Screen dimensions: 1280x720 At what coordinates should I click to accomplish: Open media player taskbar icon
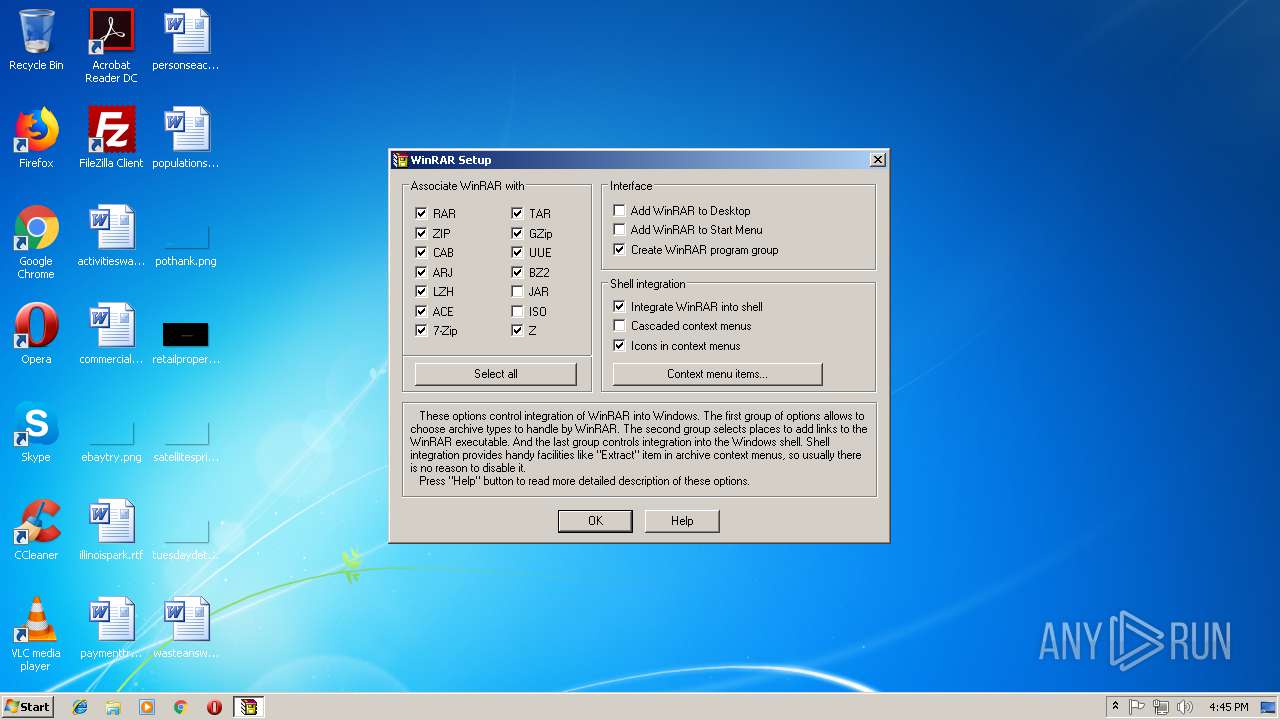(x=147, y=707)
